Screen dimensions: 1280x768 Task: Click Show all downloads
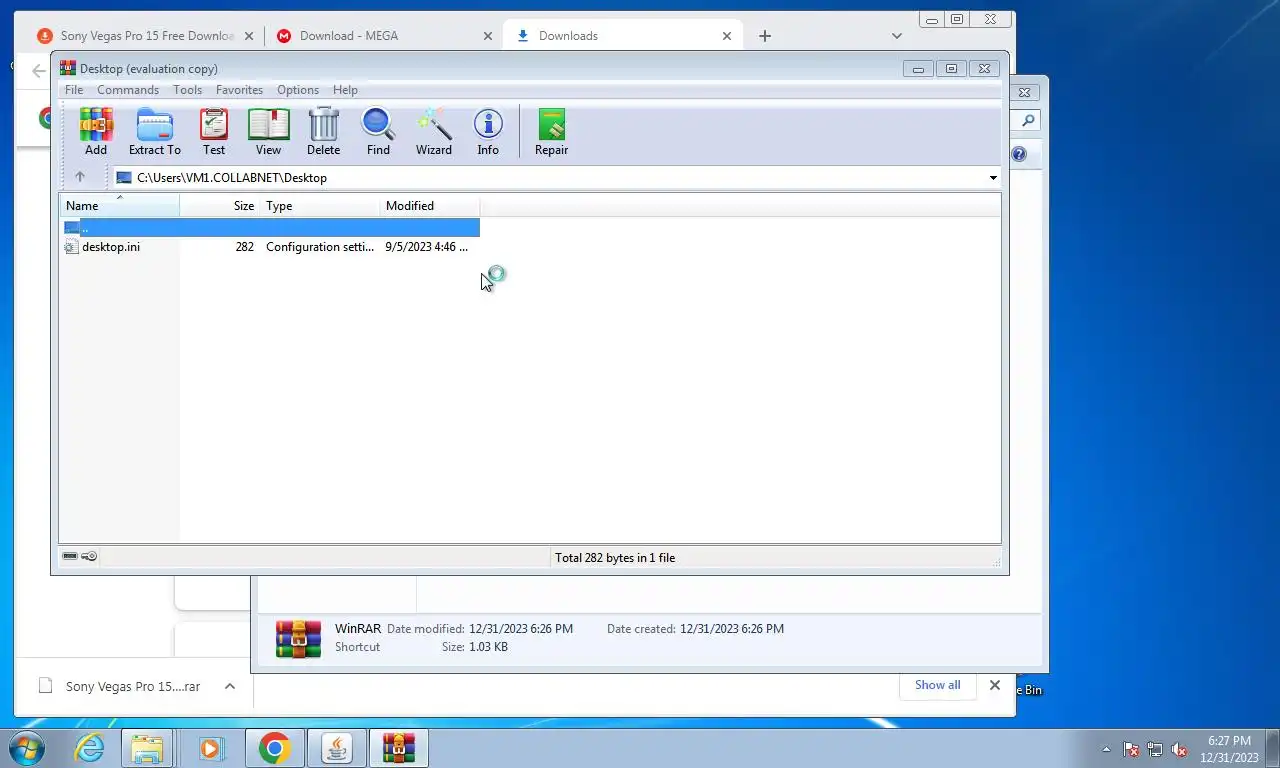click(937, 685)
